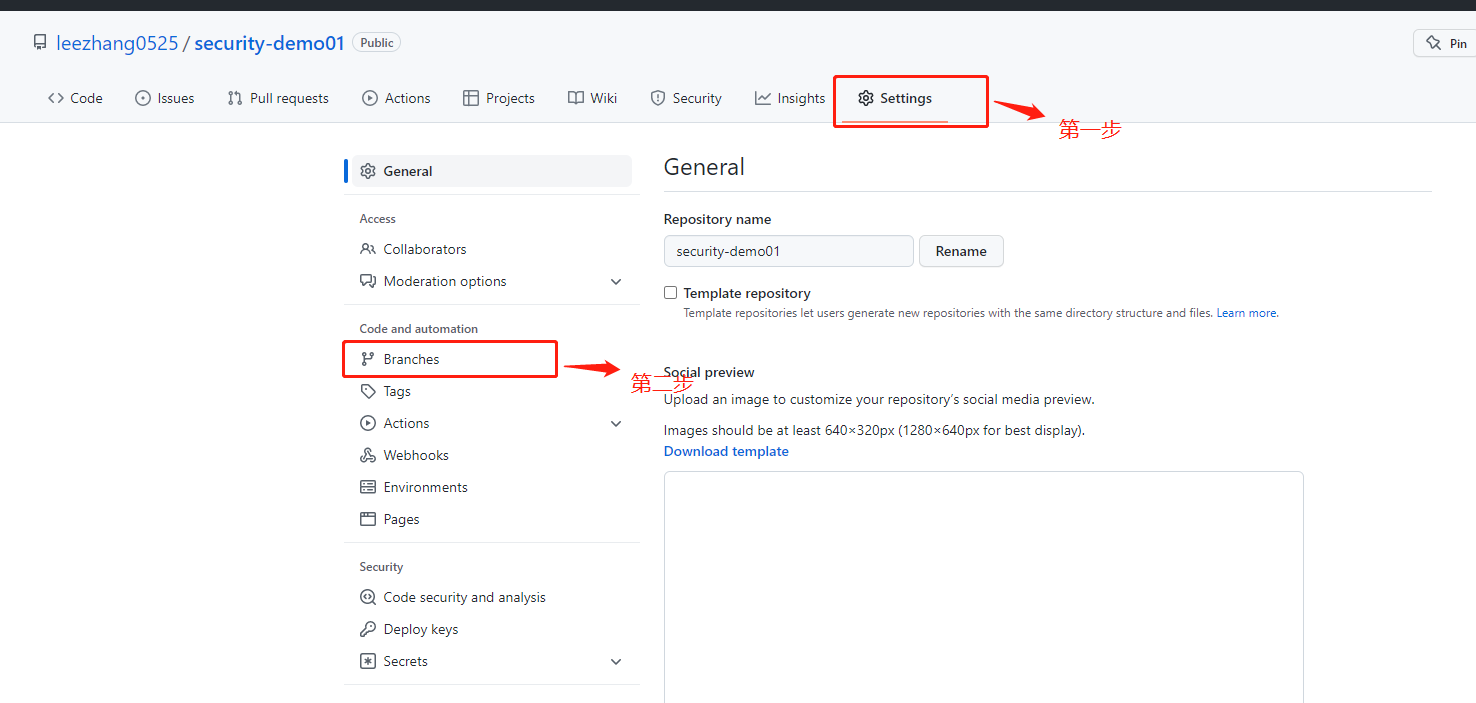Expand the Actions settings submenu
Image resolution: width=1476 pixels, height=703 pixels.
click(x=616, y=423)
